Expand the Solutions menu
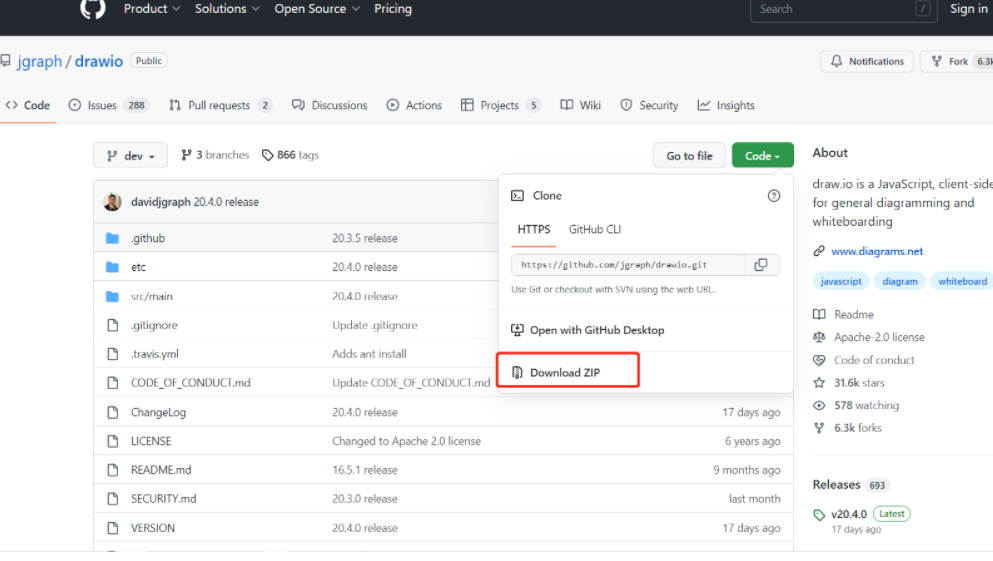Viewport: 993px width, 561px height. [227, 9]
